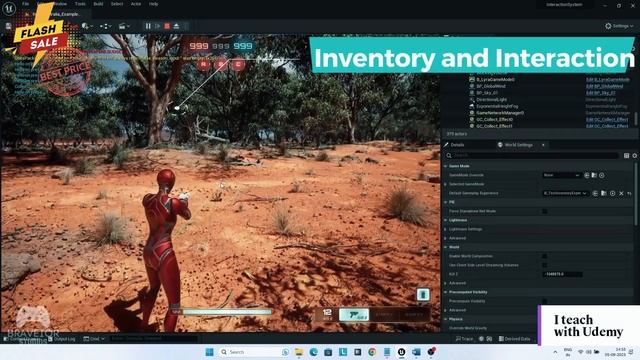Select the pistol weapon slot in HUD

[354, 315]
